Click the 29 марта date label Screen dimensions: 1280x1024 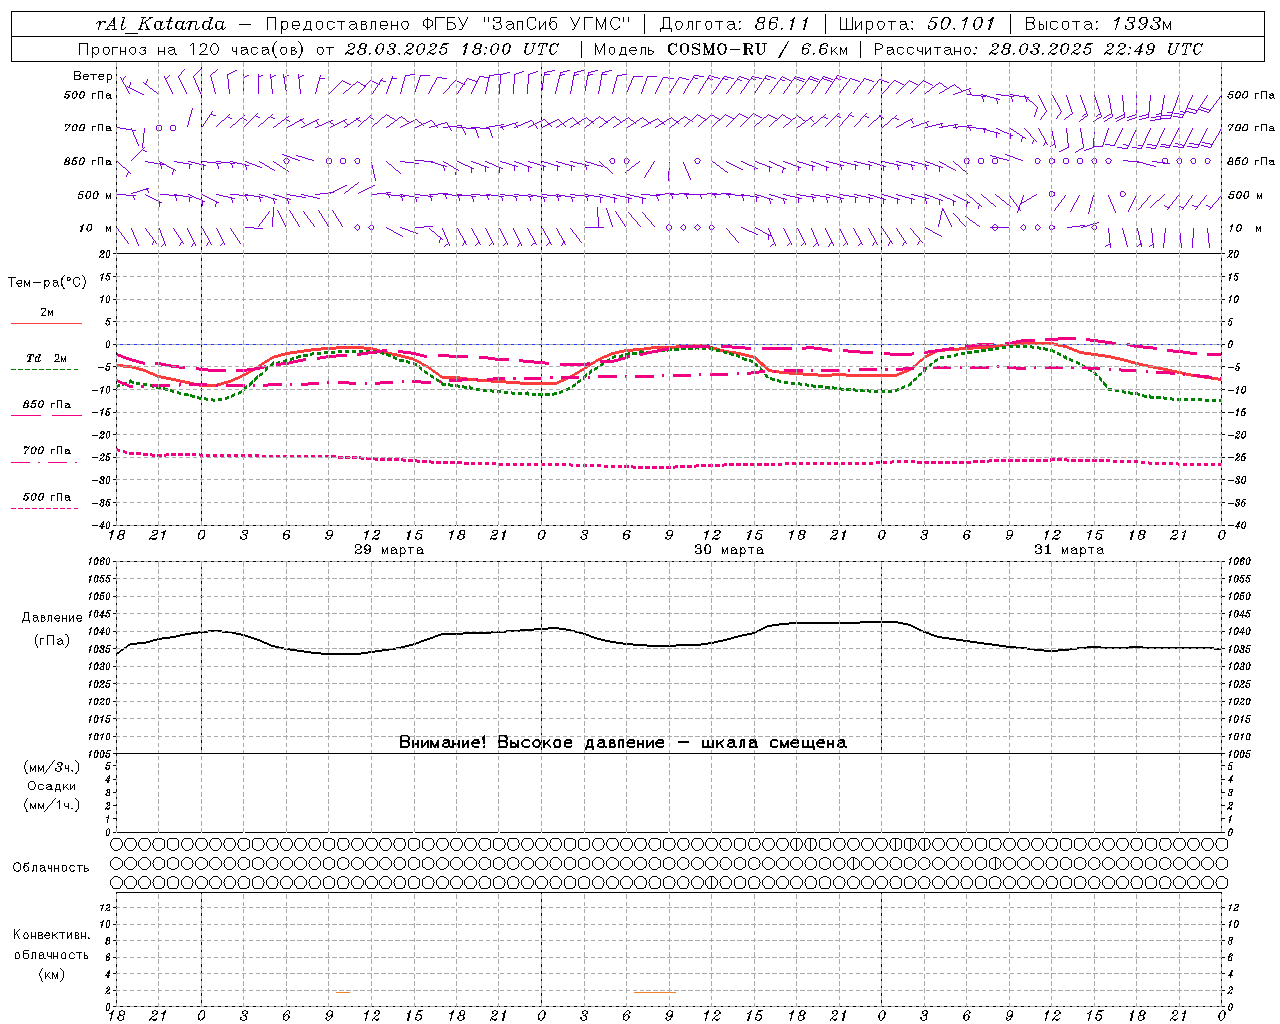389,550
